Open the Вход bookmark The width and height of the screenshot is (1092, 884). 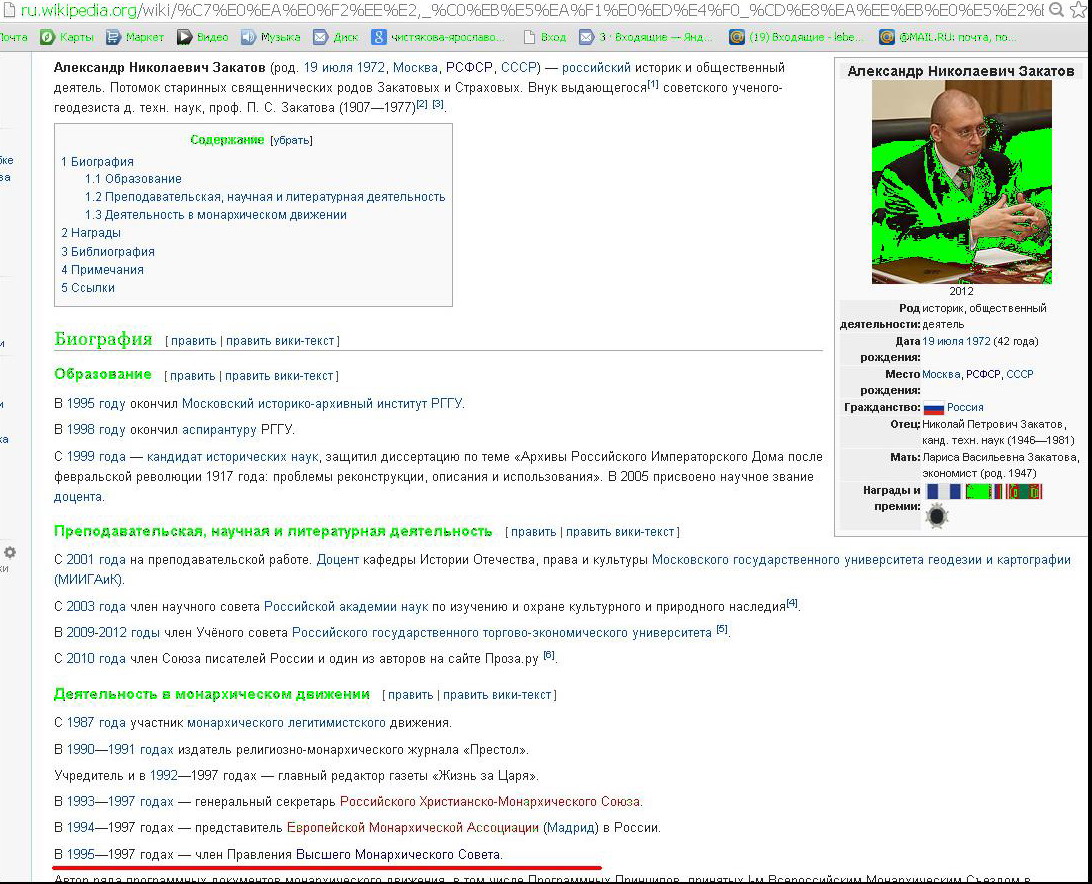pos(545,37)
